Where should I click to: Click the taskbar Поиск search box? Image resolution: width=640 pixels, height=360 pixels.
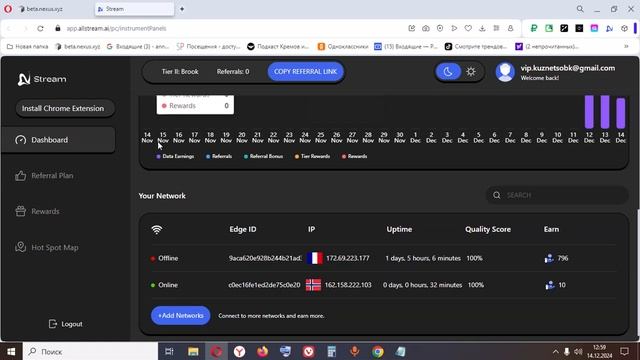[90, 351]
